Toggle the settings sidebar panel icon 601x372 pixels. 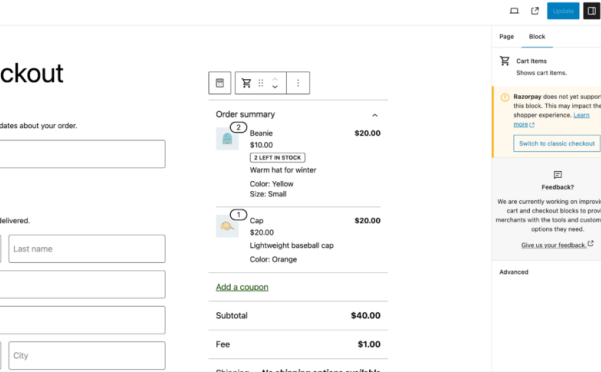(592, 11)
